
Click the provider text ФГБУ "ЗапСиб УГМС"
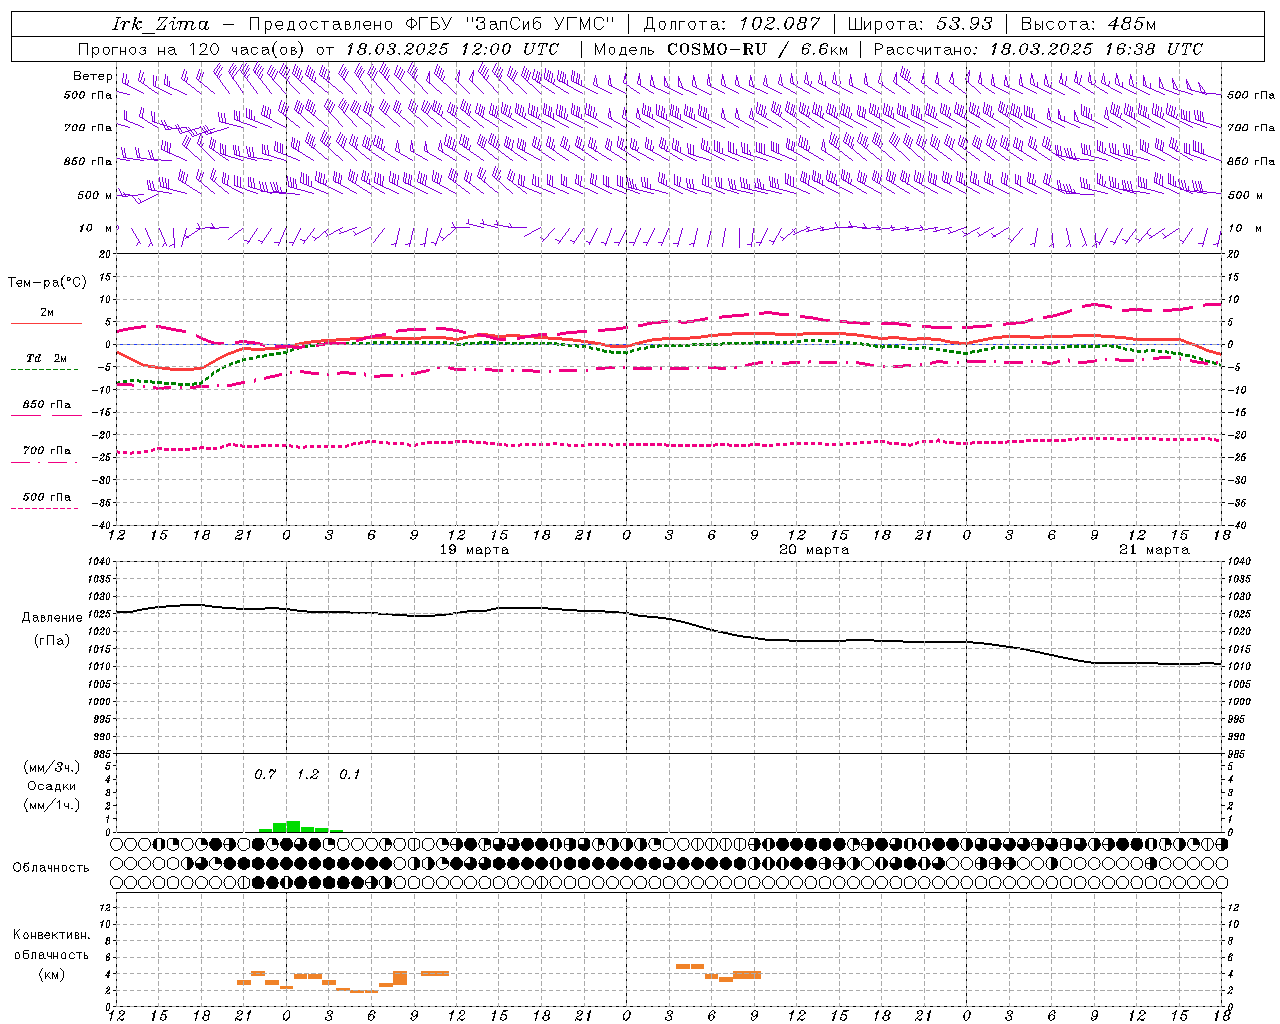pyautogui.click(x=512, y=24)
